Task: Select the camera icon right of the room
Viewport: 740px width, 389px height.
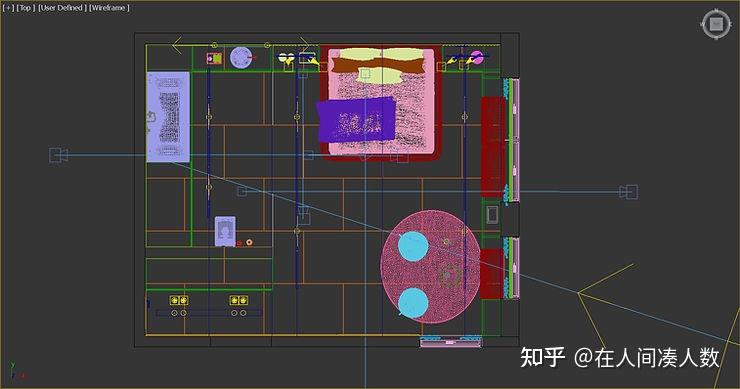Action: [629, 192]
